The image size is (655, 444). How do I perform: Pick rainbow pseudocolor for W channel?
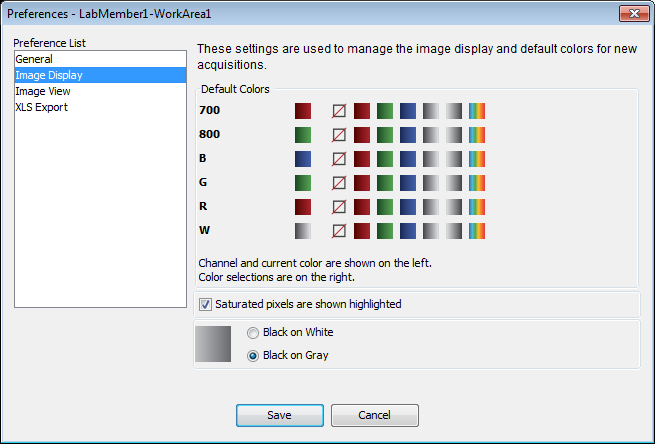point(477,231)
